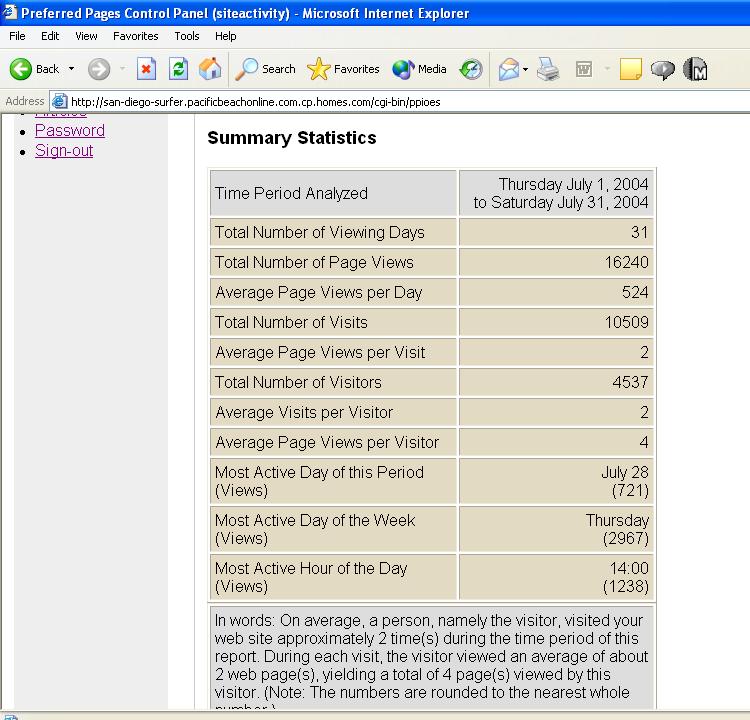Screen dimensions: 750x720
Task: Expand the Mail options dropdown arrow
Action: pyautogui.click(x=525, y=69)
